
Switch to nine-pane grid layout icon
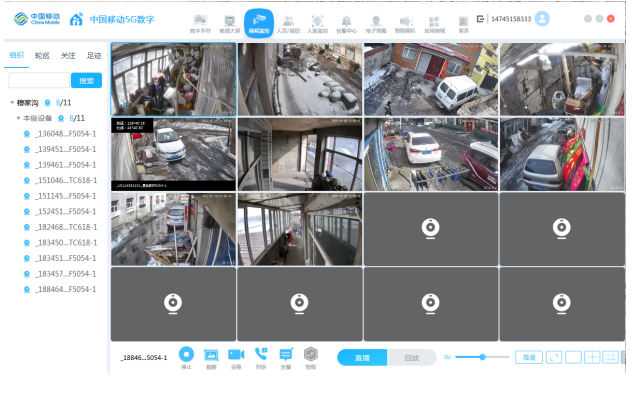click(610, 357)
